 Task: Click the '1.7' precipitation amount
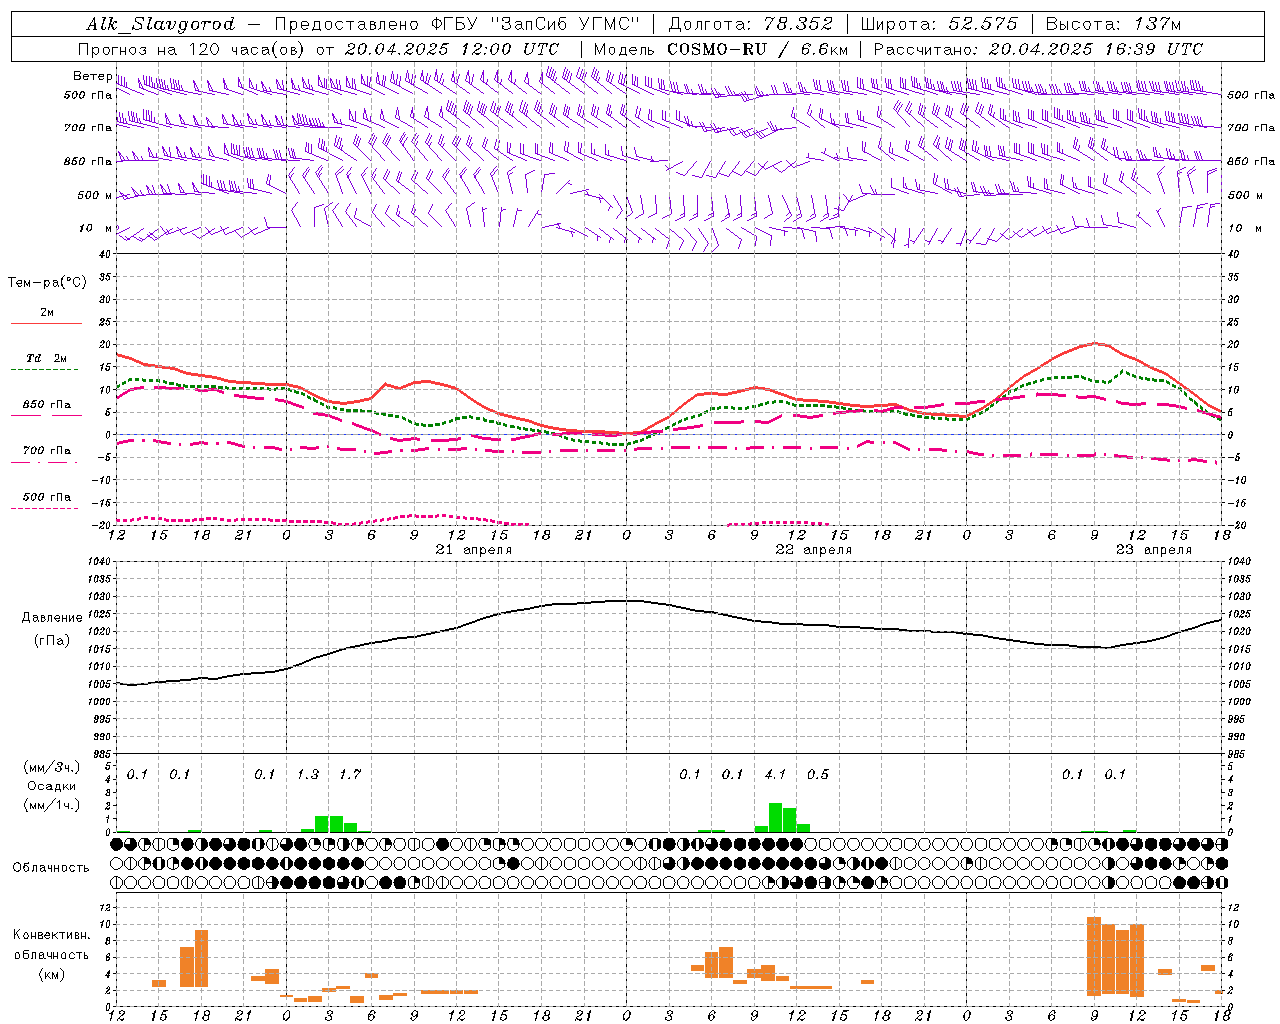(350, 774)
